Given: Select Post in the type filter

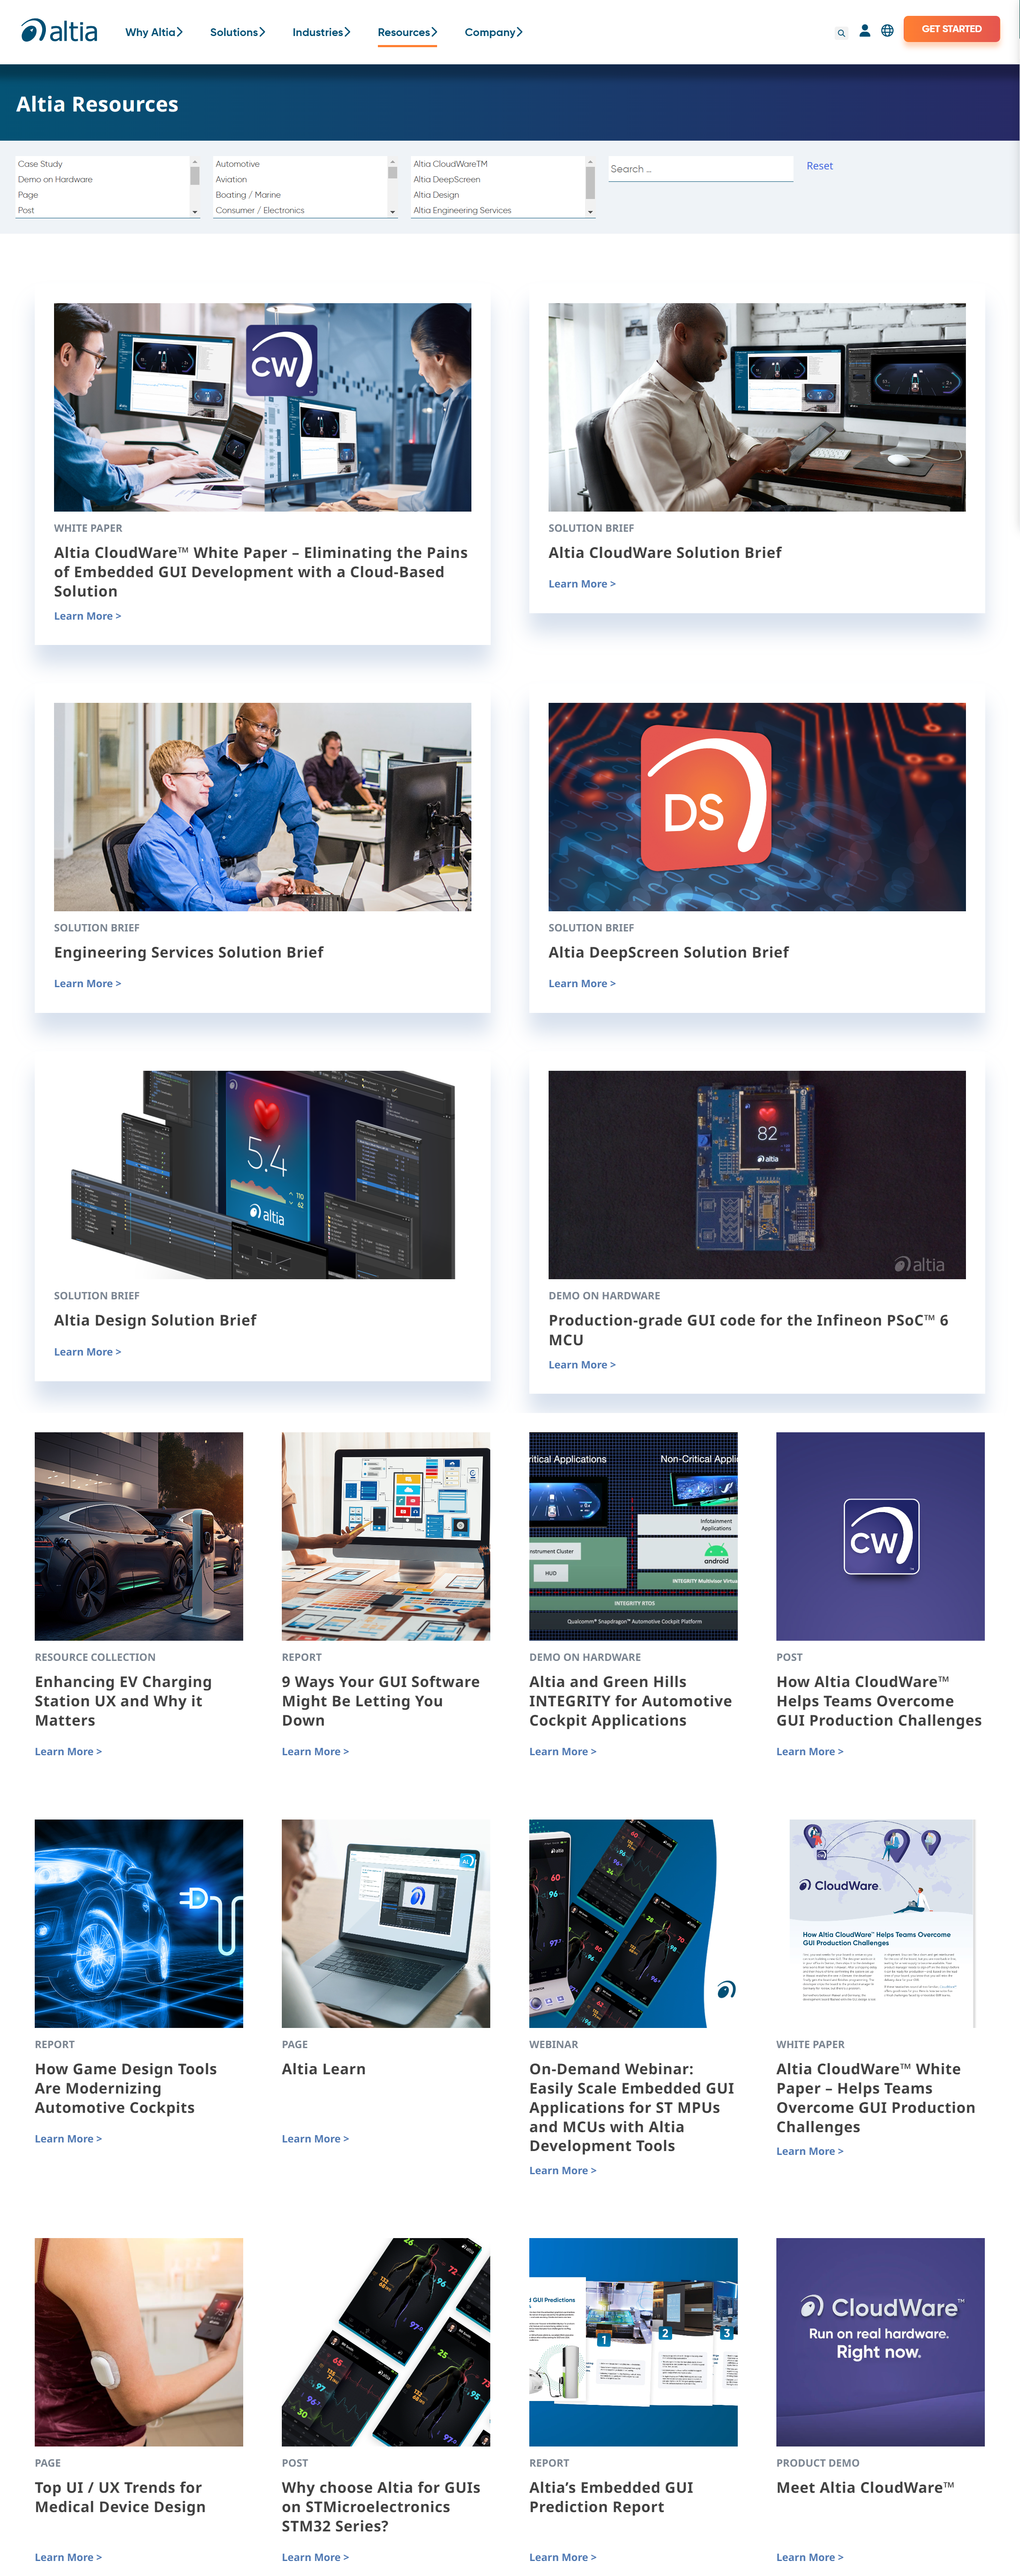Looking at the screenshot, I should (102, 210).
